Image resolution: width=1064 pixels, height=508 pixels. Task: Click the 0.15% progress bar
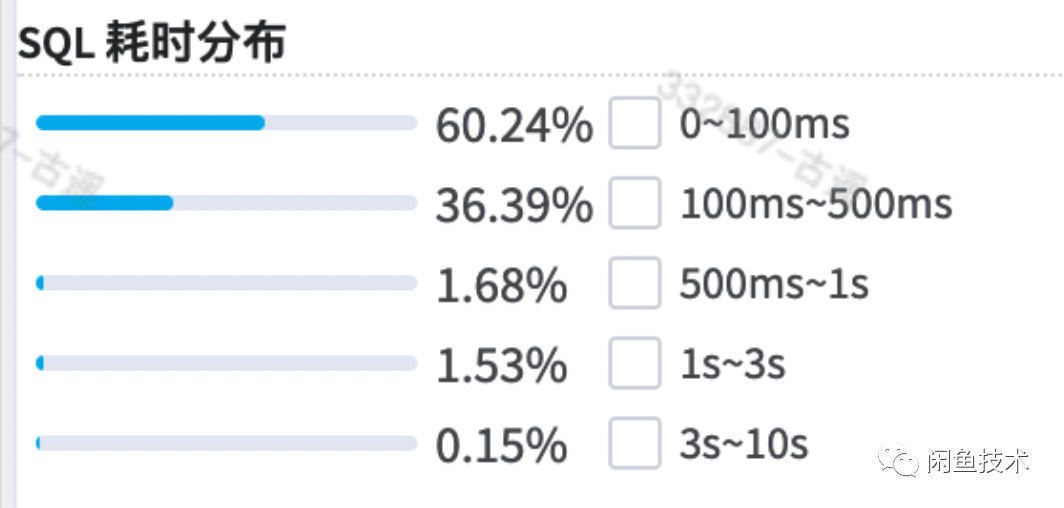point(226,443)
